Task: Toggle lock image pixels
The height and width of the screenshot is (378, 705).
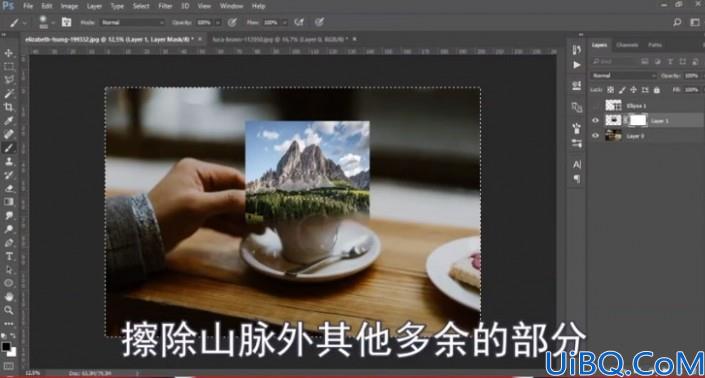Action: [x=622, y=90]
